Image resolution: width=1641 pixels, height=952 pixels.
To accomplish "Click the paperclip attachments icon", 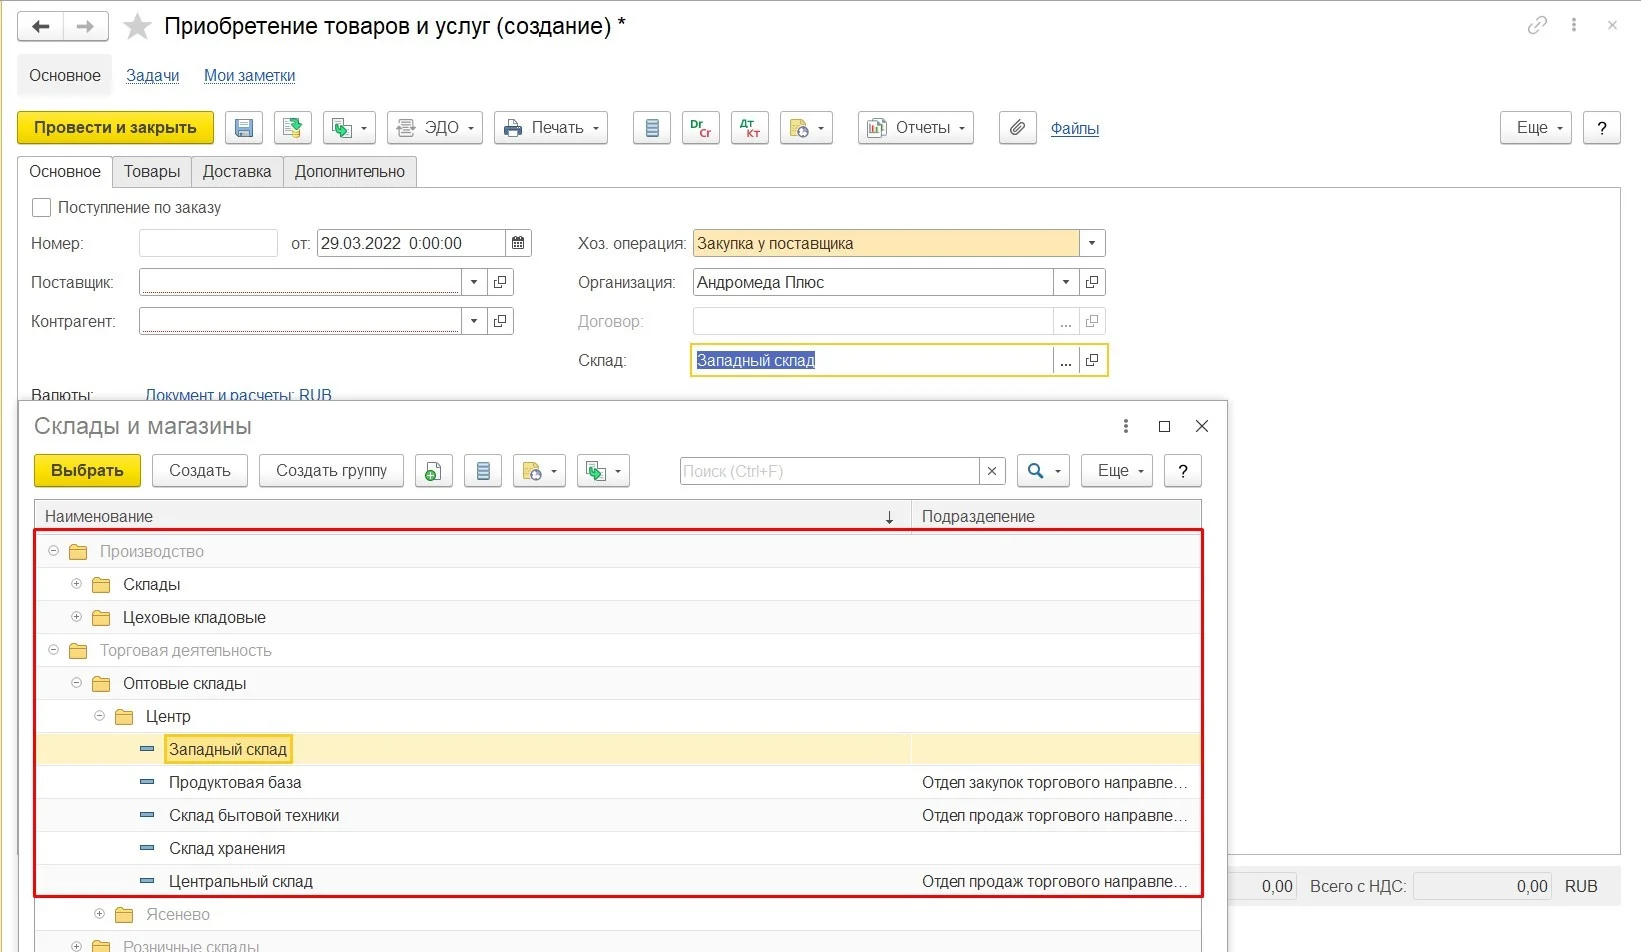I will tap(1017, 128).
